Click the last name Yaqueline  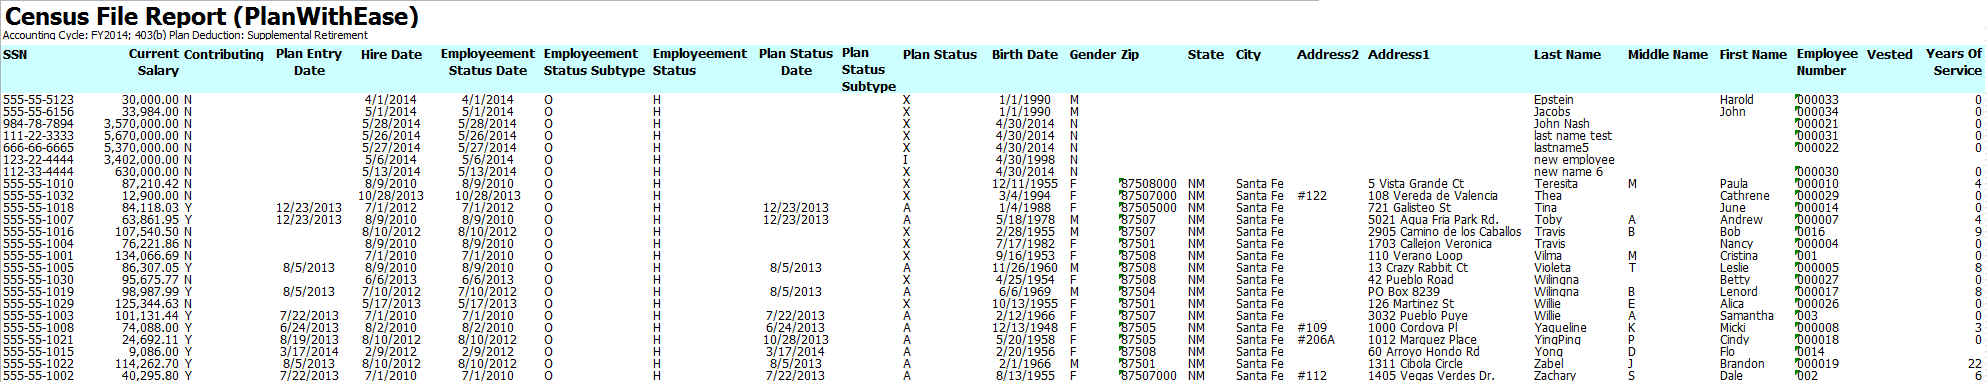[x=1560, y=328]
